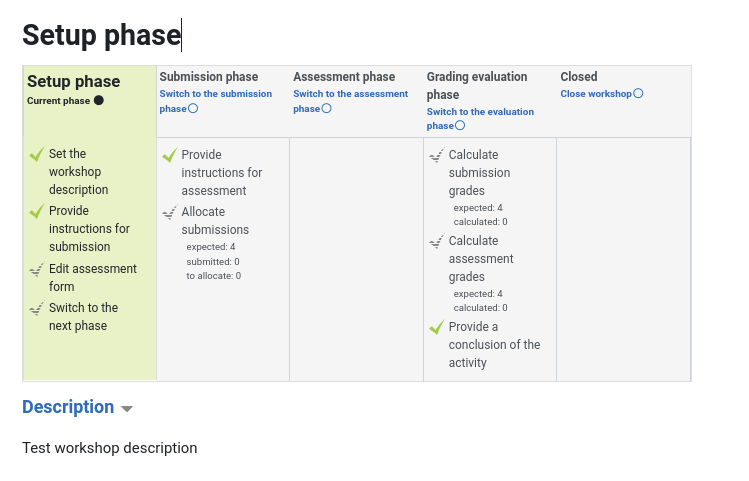
Task: Open Allocate submissions task
Action: pyautogui.click(x=215, y=221)
